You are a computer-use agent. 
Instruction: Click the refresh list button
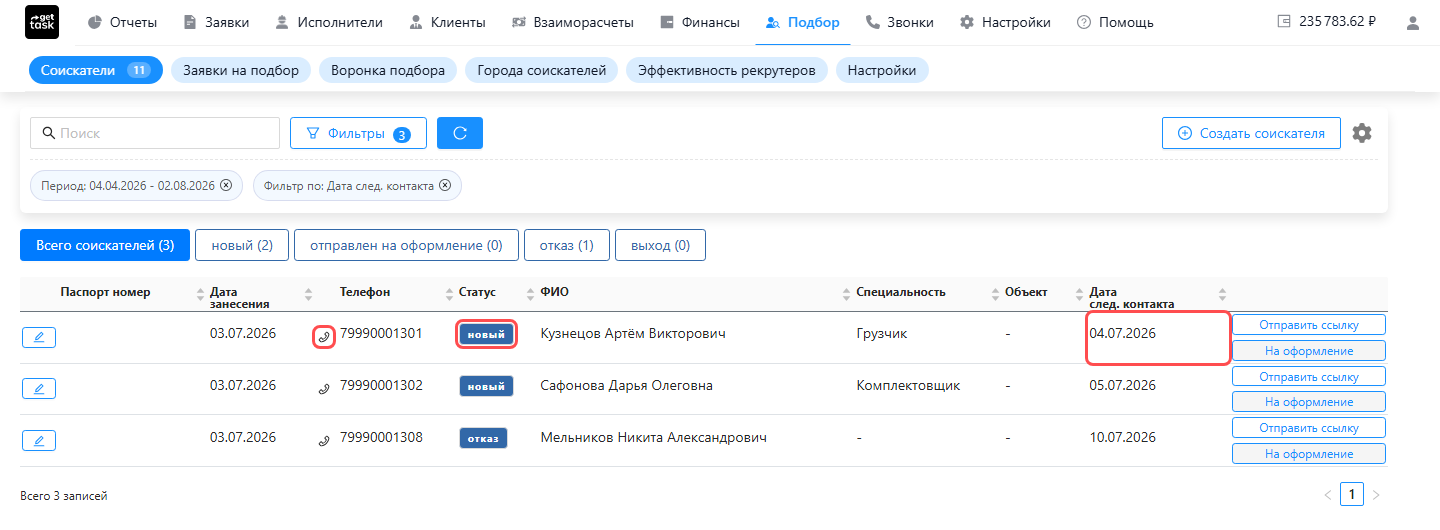(460, 133)
